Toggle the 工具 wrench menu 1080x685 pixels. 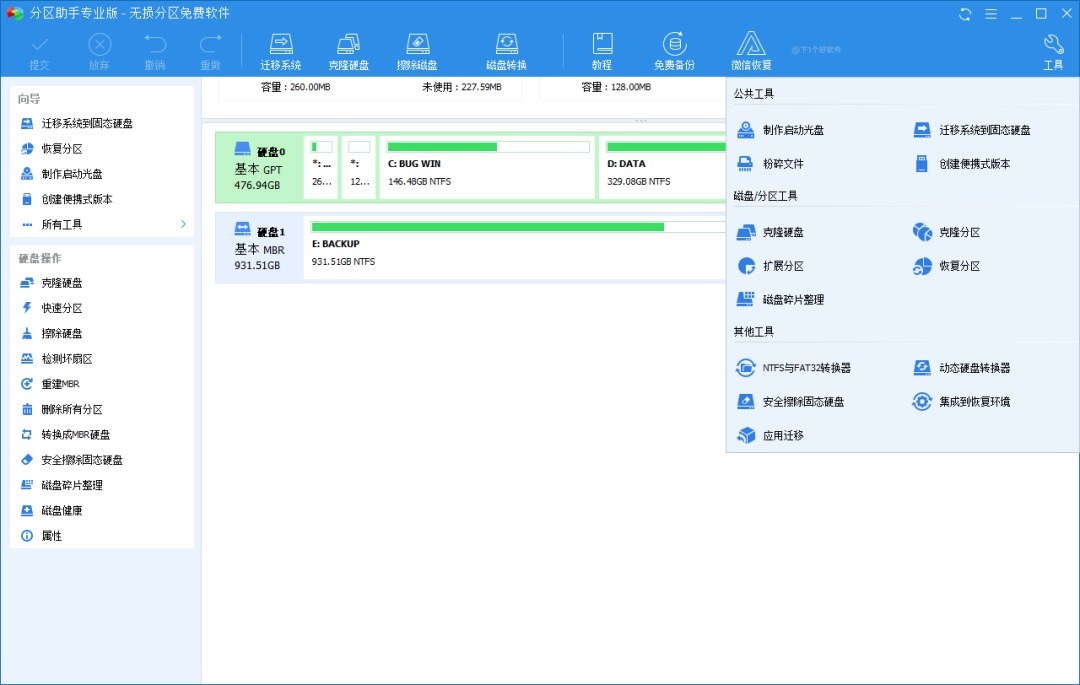(1053, 52)
